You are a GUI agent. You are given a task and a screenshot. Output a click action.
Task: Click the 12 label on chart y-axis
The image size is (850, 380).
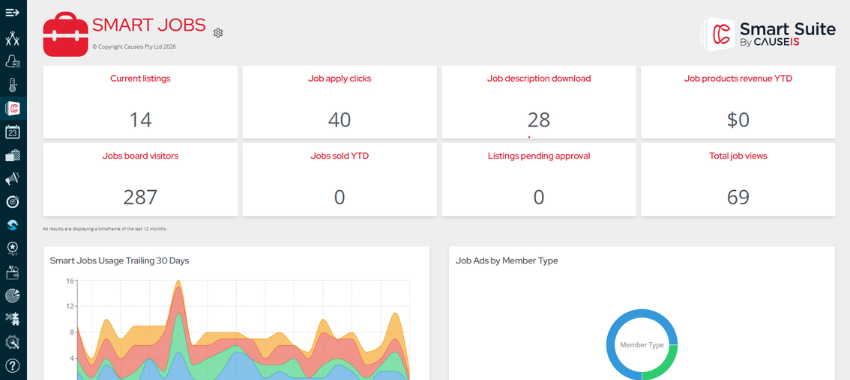70,307
